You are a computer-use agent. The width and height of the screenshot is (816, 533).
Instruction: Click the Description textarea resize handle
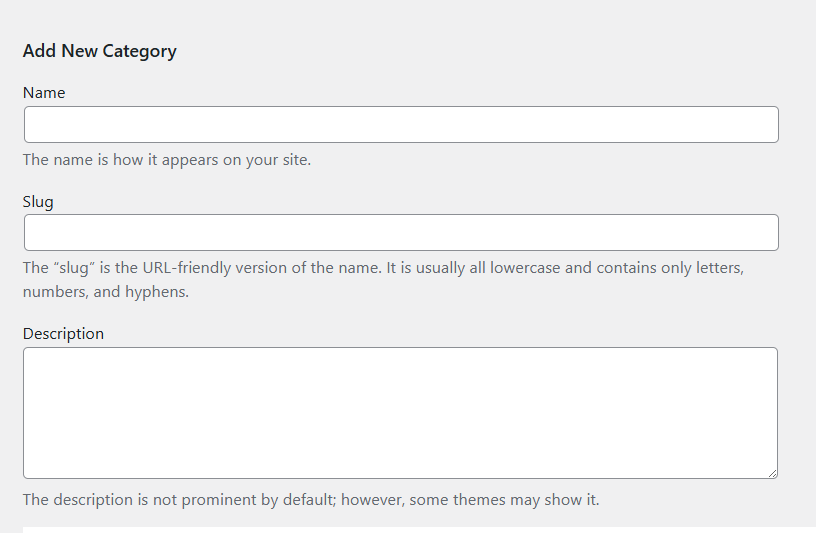(x=772, y=473)
